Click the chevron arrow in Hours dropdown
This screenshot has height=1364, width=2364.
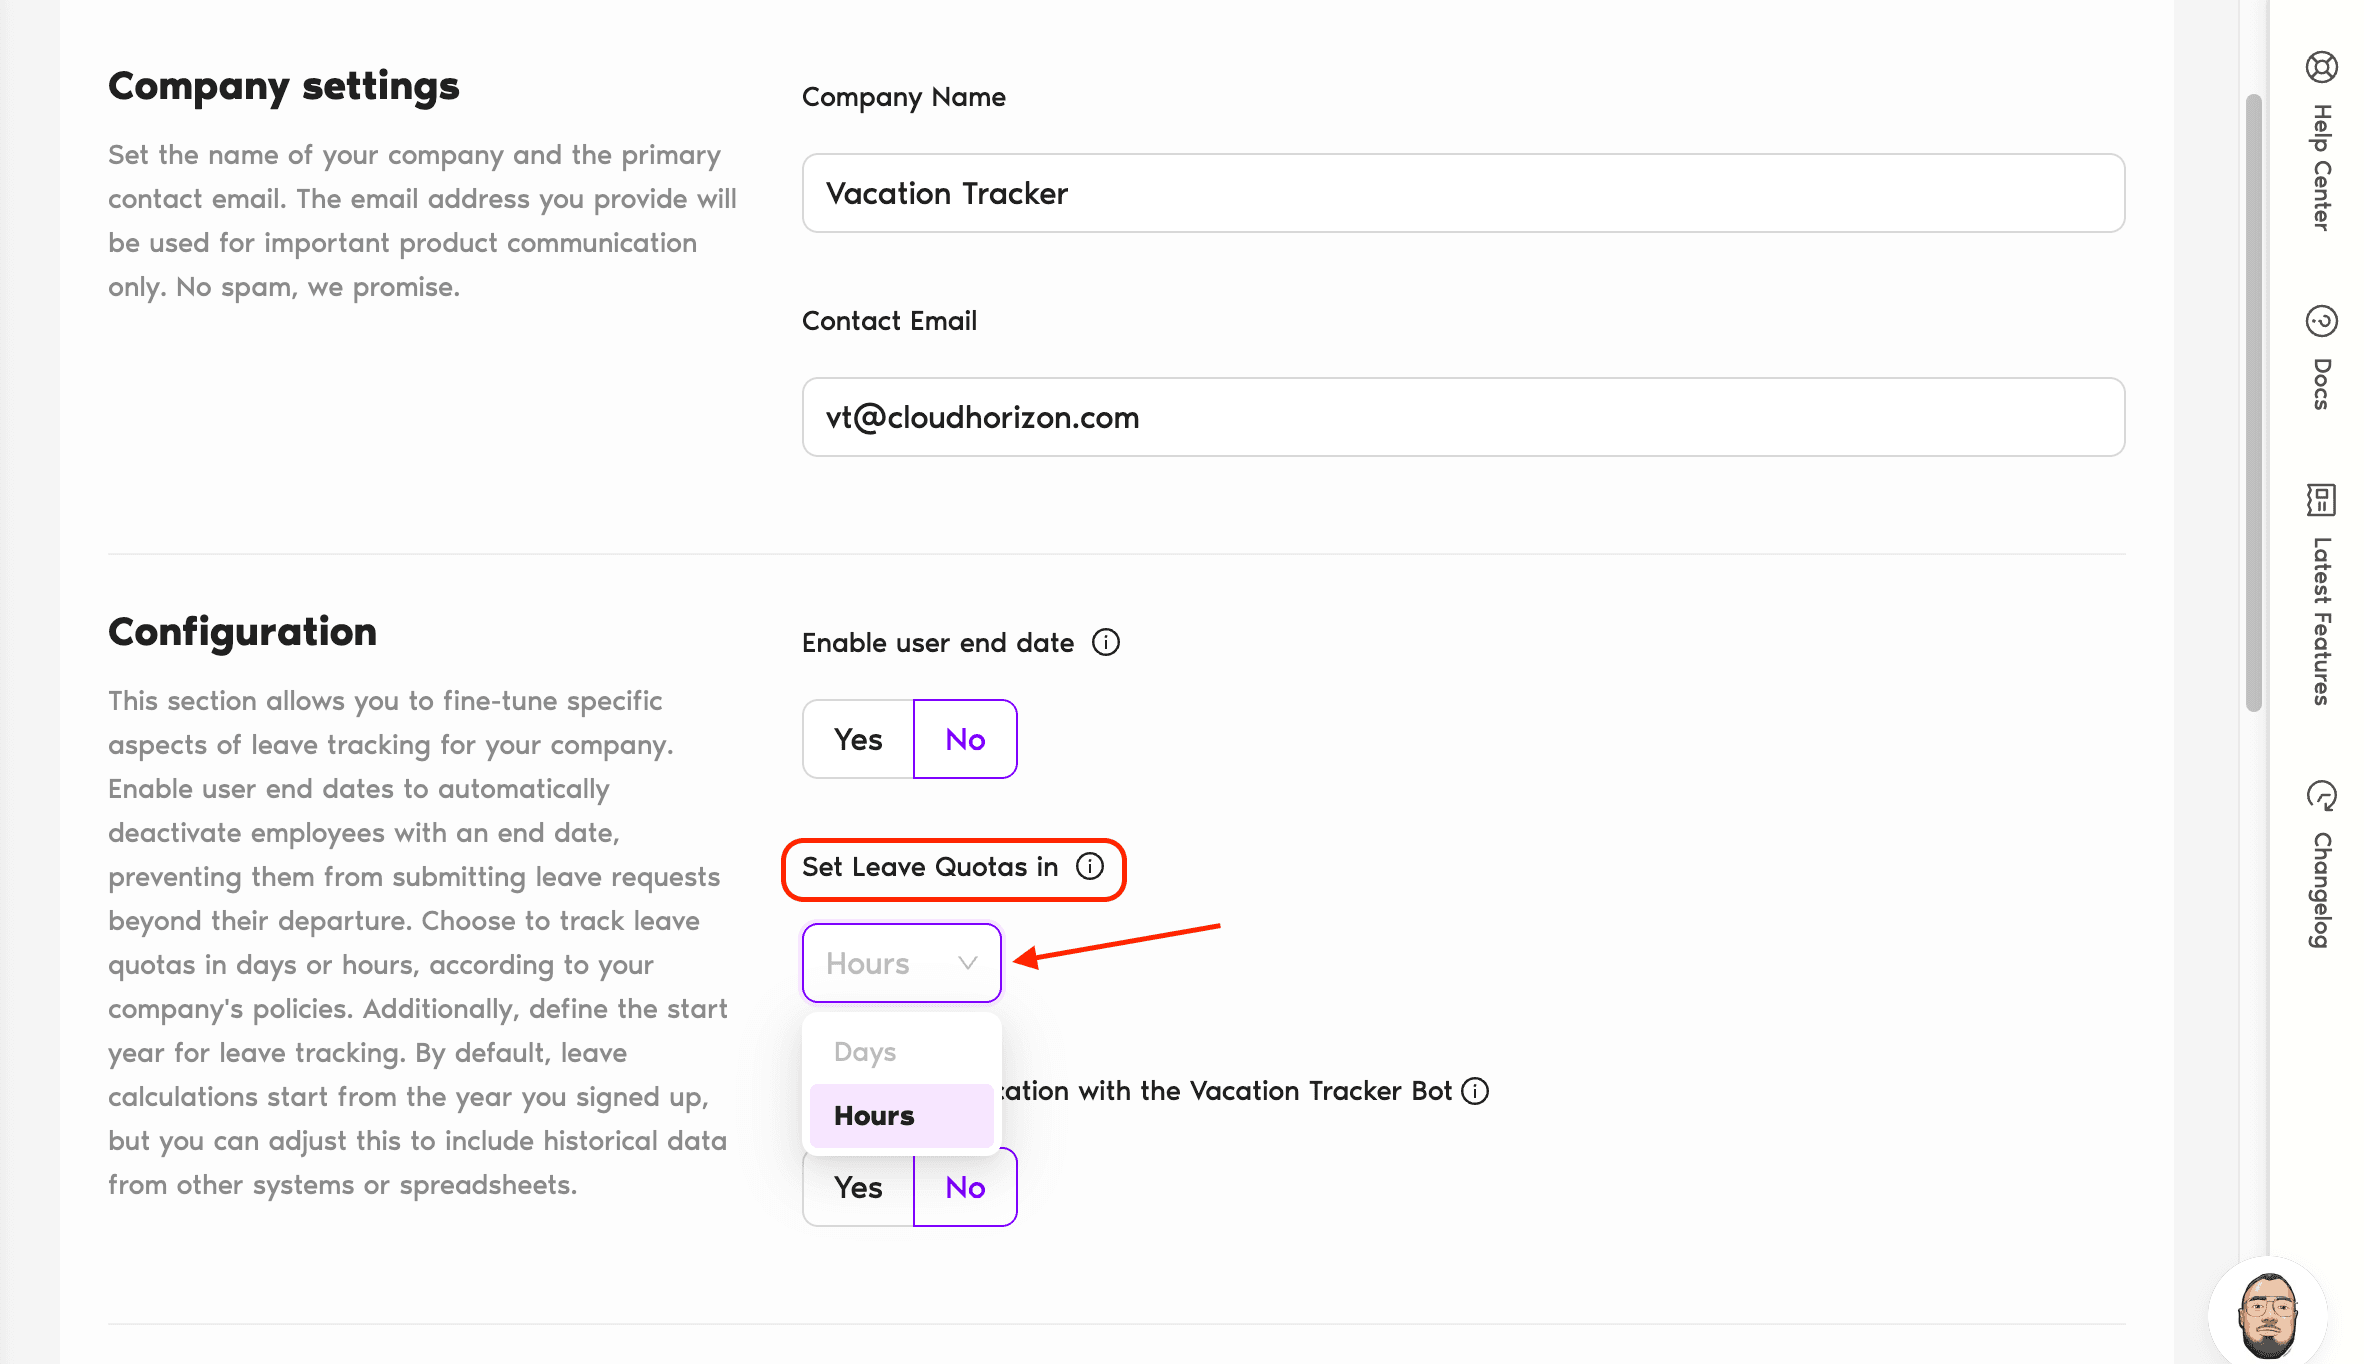967,963
